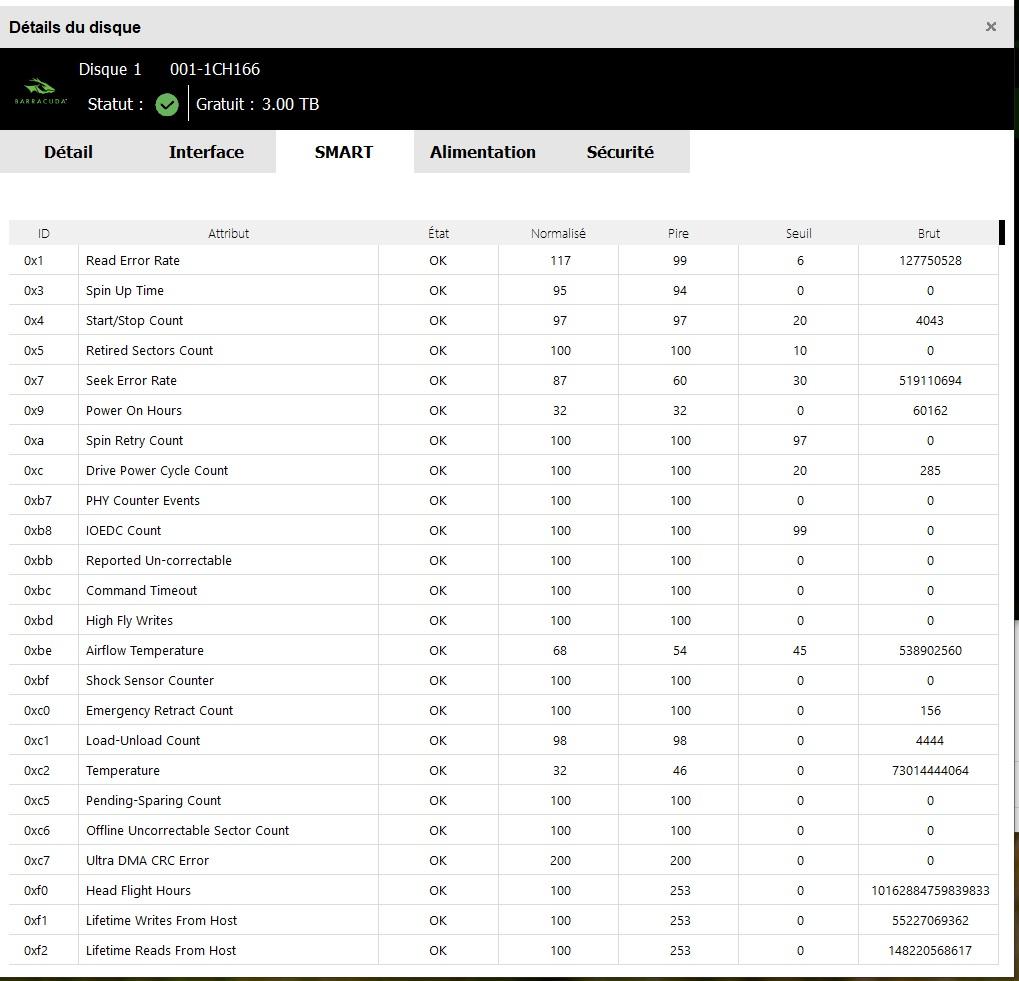Viewport: 1019px width, 981px height.
Task: Close the Détails du disque dialog
Action: point(990,27)
